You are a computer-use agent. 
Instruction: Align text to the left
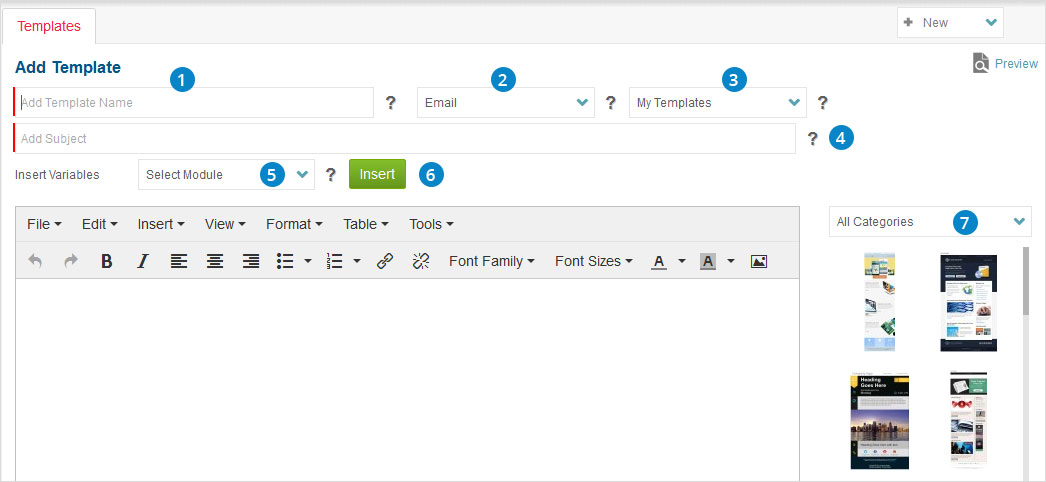point(178,261)
